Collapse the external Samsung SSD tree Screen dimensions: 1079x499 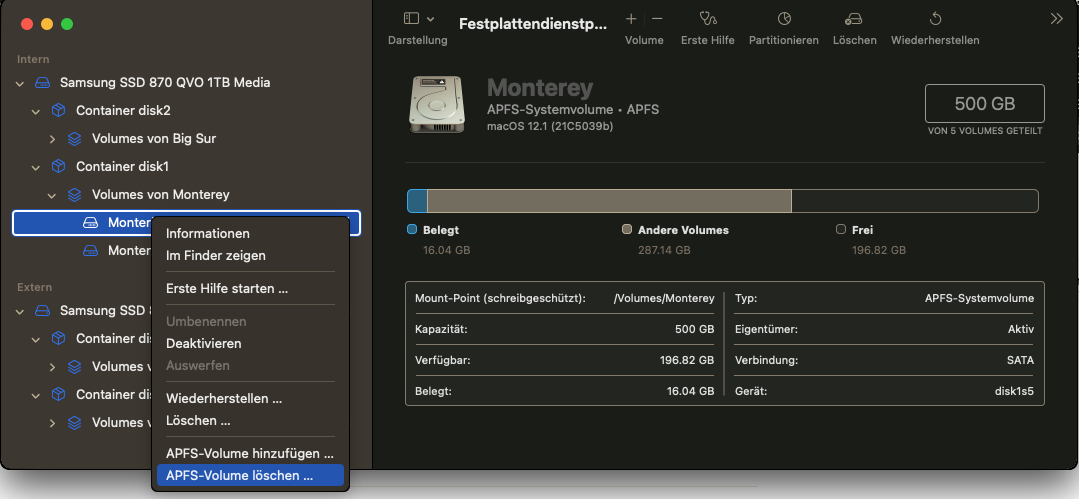(x=19, y=311)
